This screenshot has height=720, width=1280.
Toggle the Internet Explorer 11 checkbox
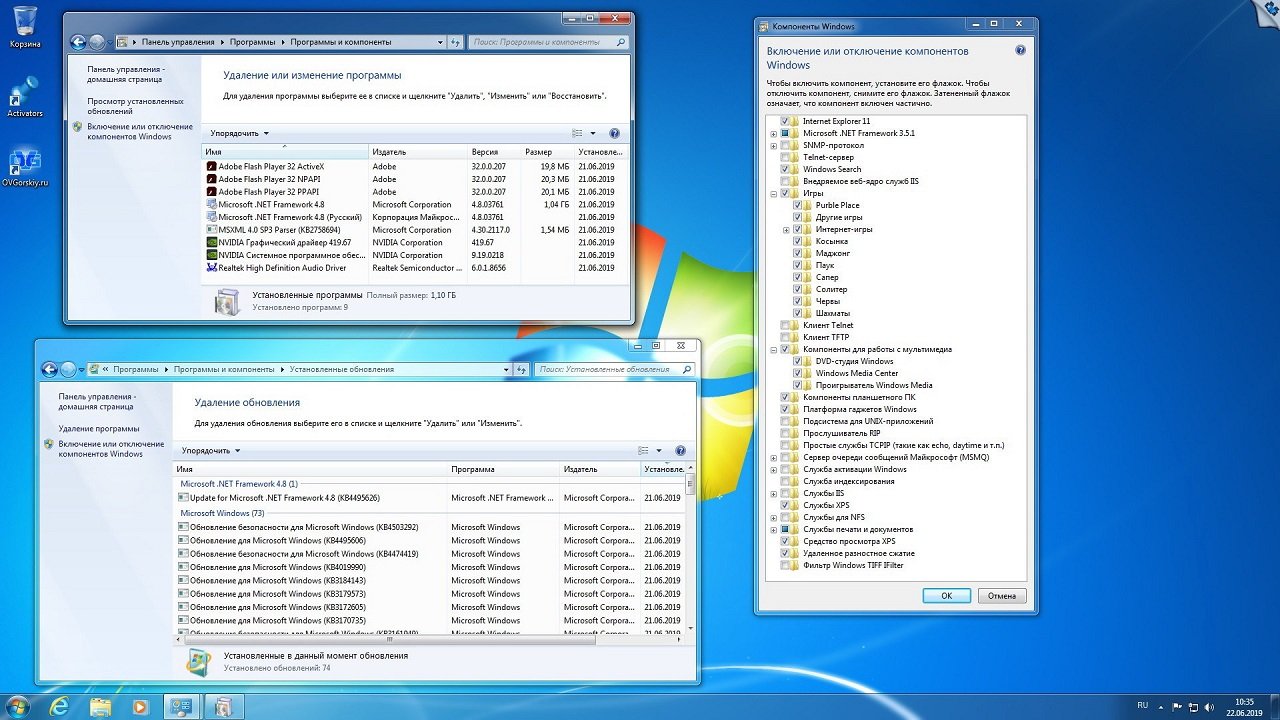(x=785, y=121)
